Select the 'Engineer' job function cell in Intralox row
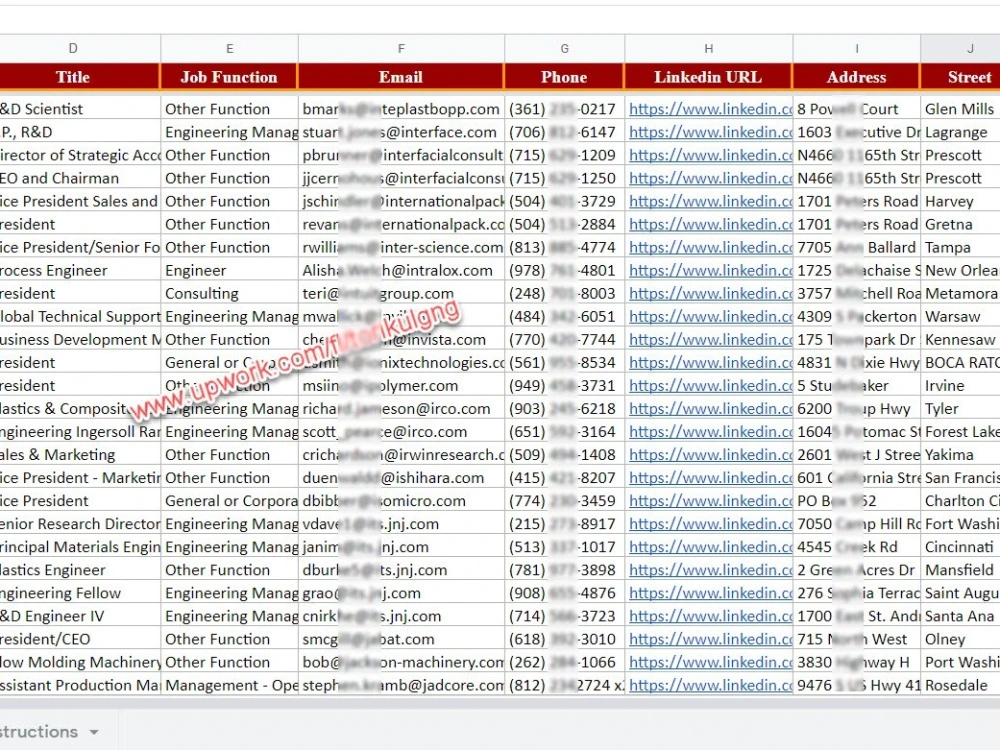This screenshot has width=1000, height=750. click(x=230, y=270)
